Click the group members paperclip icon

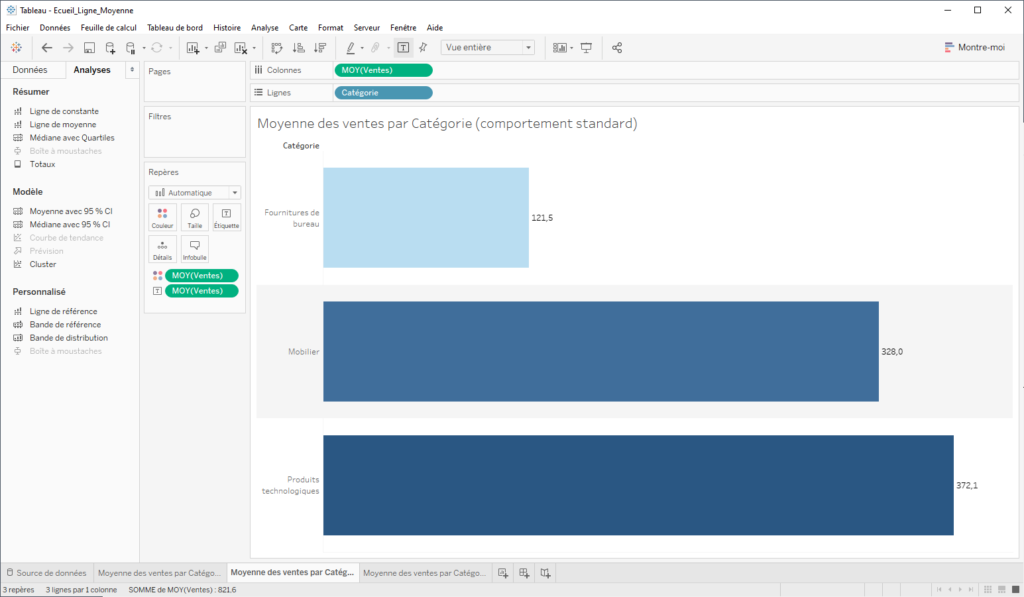click(x=376, y=48)
